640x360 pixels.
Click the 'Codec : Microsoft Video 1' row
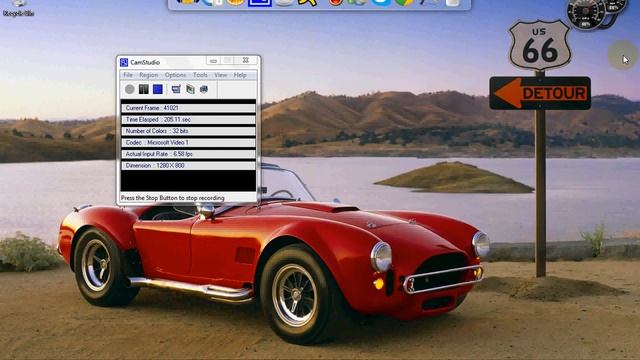[x=188, y=142]
